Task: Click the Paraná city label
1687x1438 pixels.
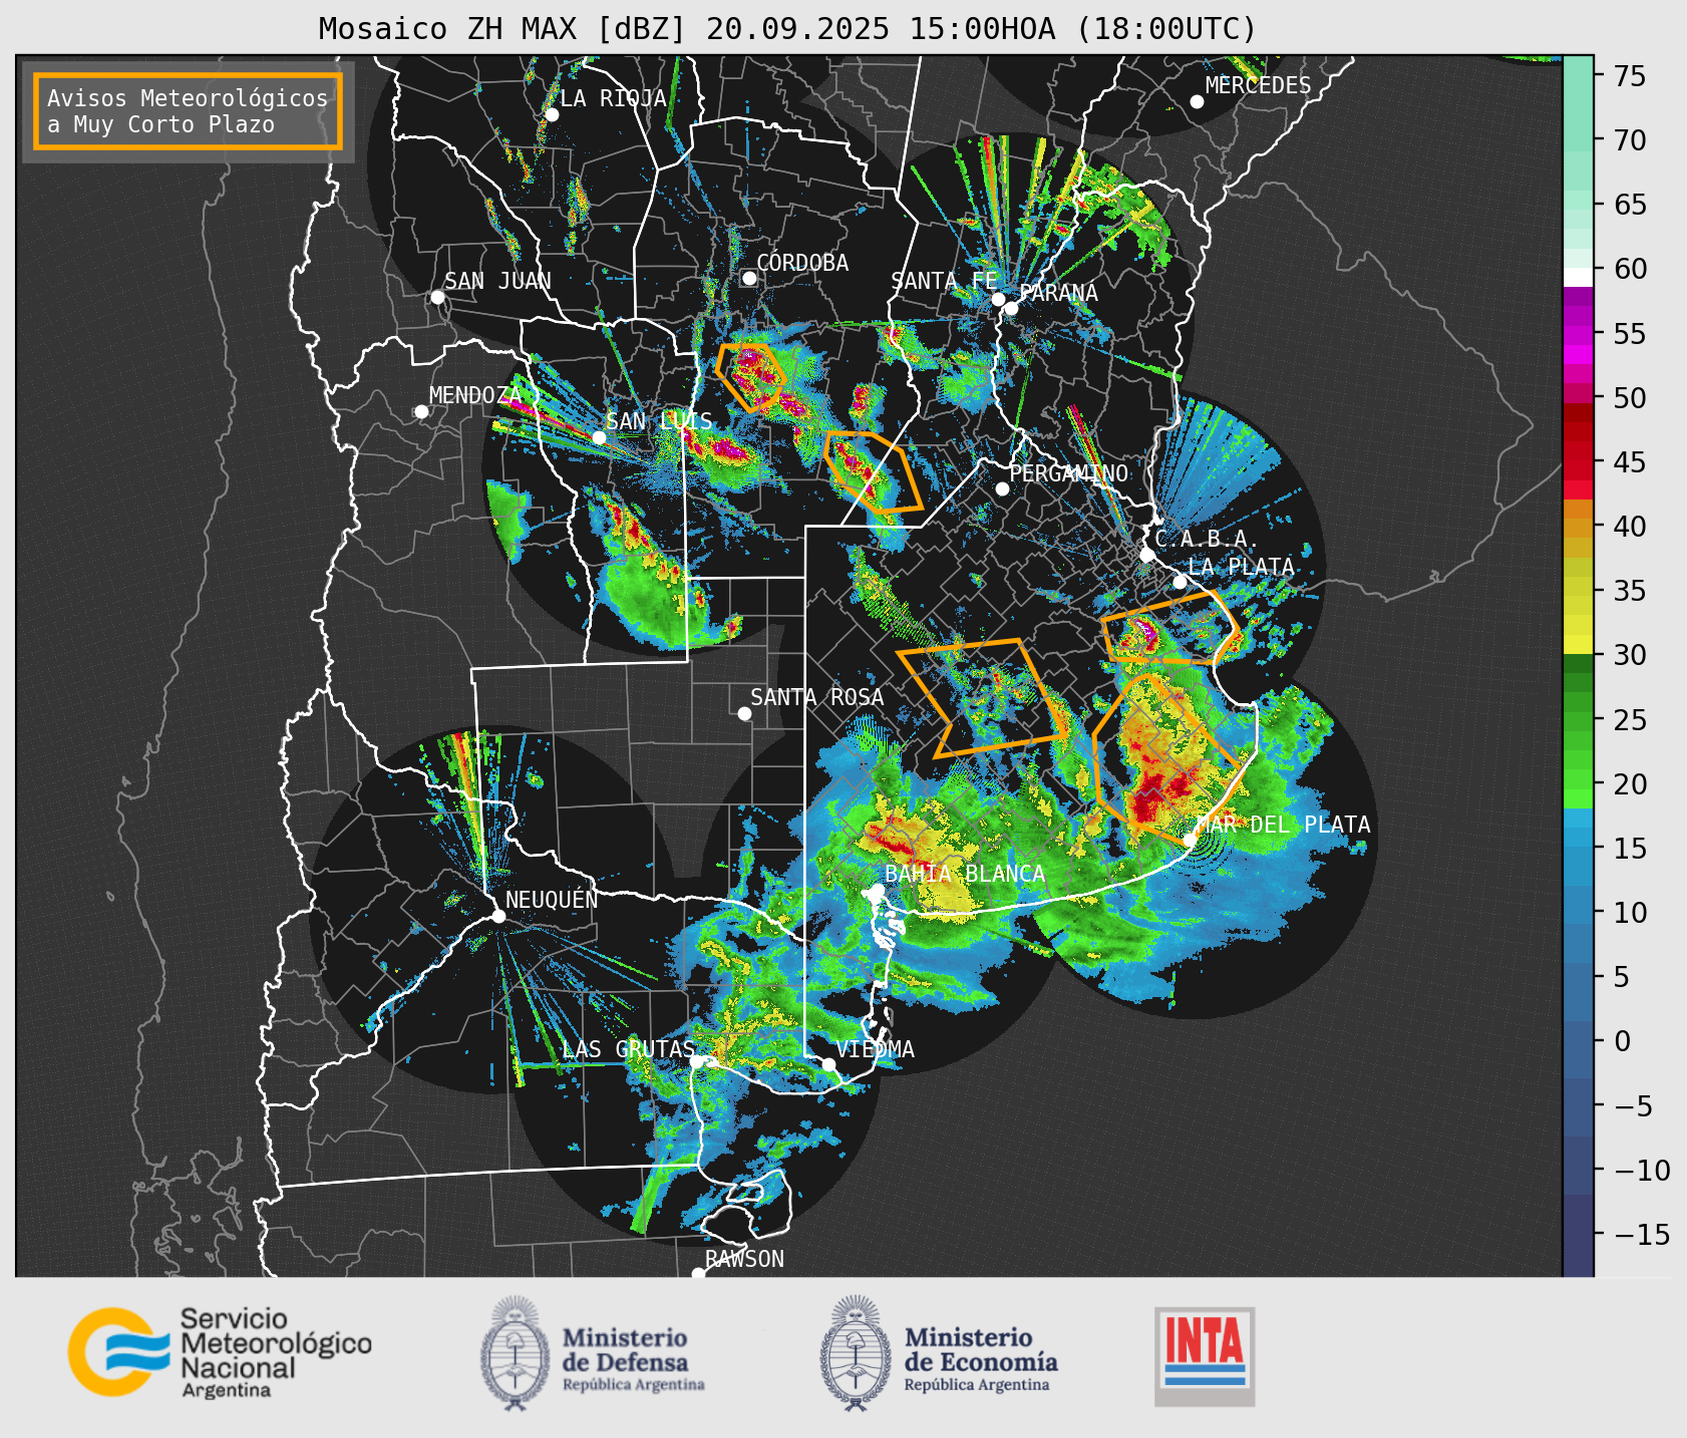Action: 1058,293
